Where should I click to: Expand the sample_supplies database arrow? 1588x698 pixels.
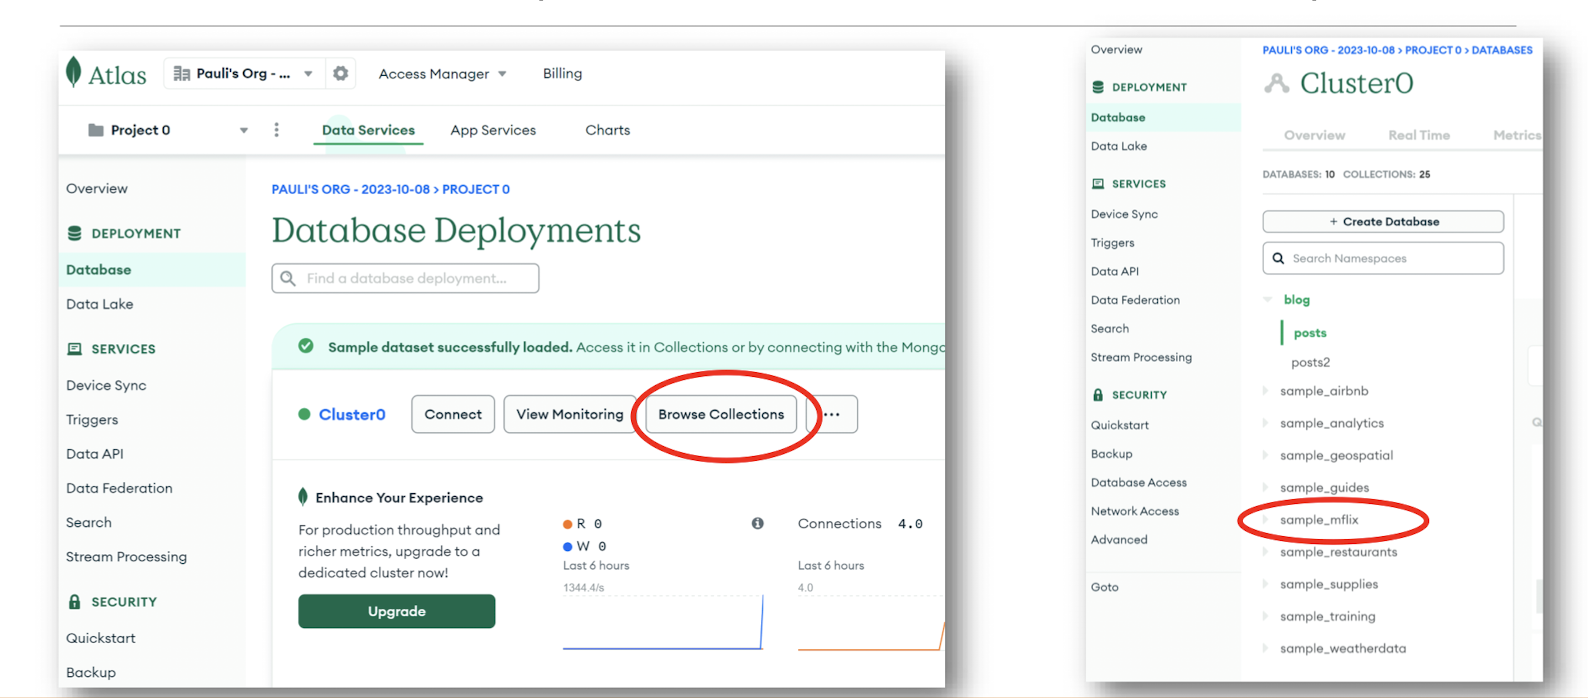pyautogui.click(x=1265, y=584)
